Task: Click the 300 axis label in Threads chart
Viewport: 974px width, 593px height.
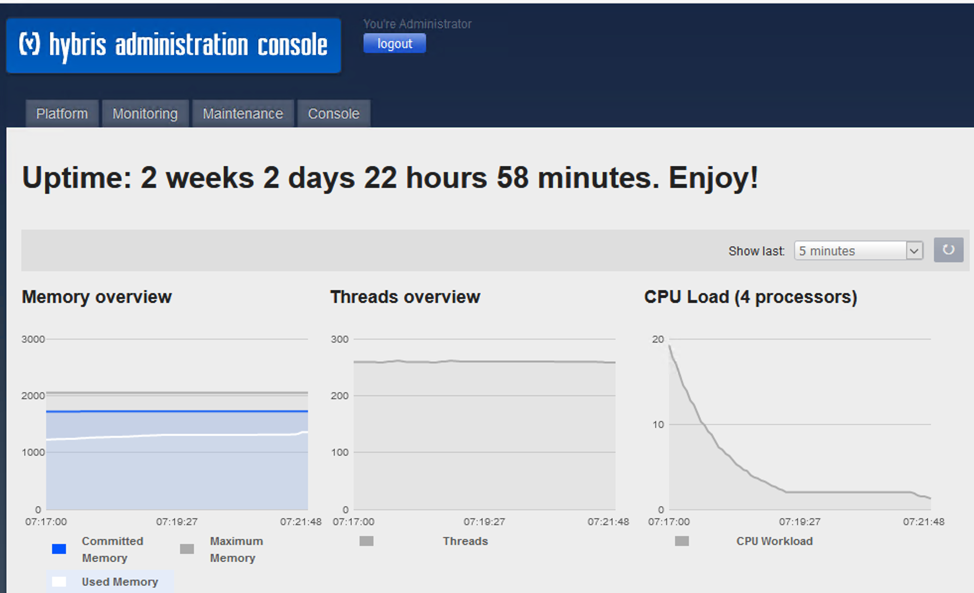Action: 340,339
